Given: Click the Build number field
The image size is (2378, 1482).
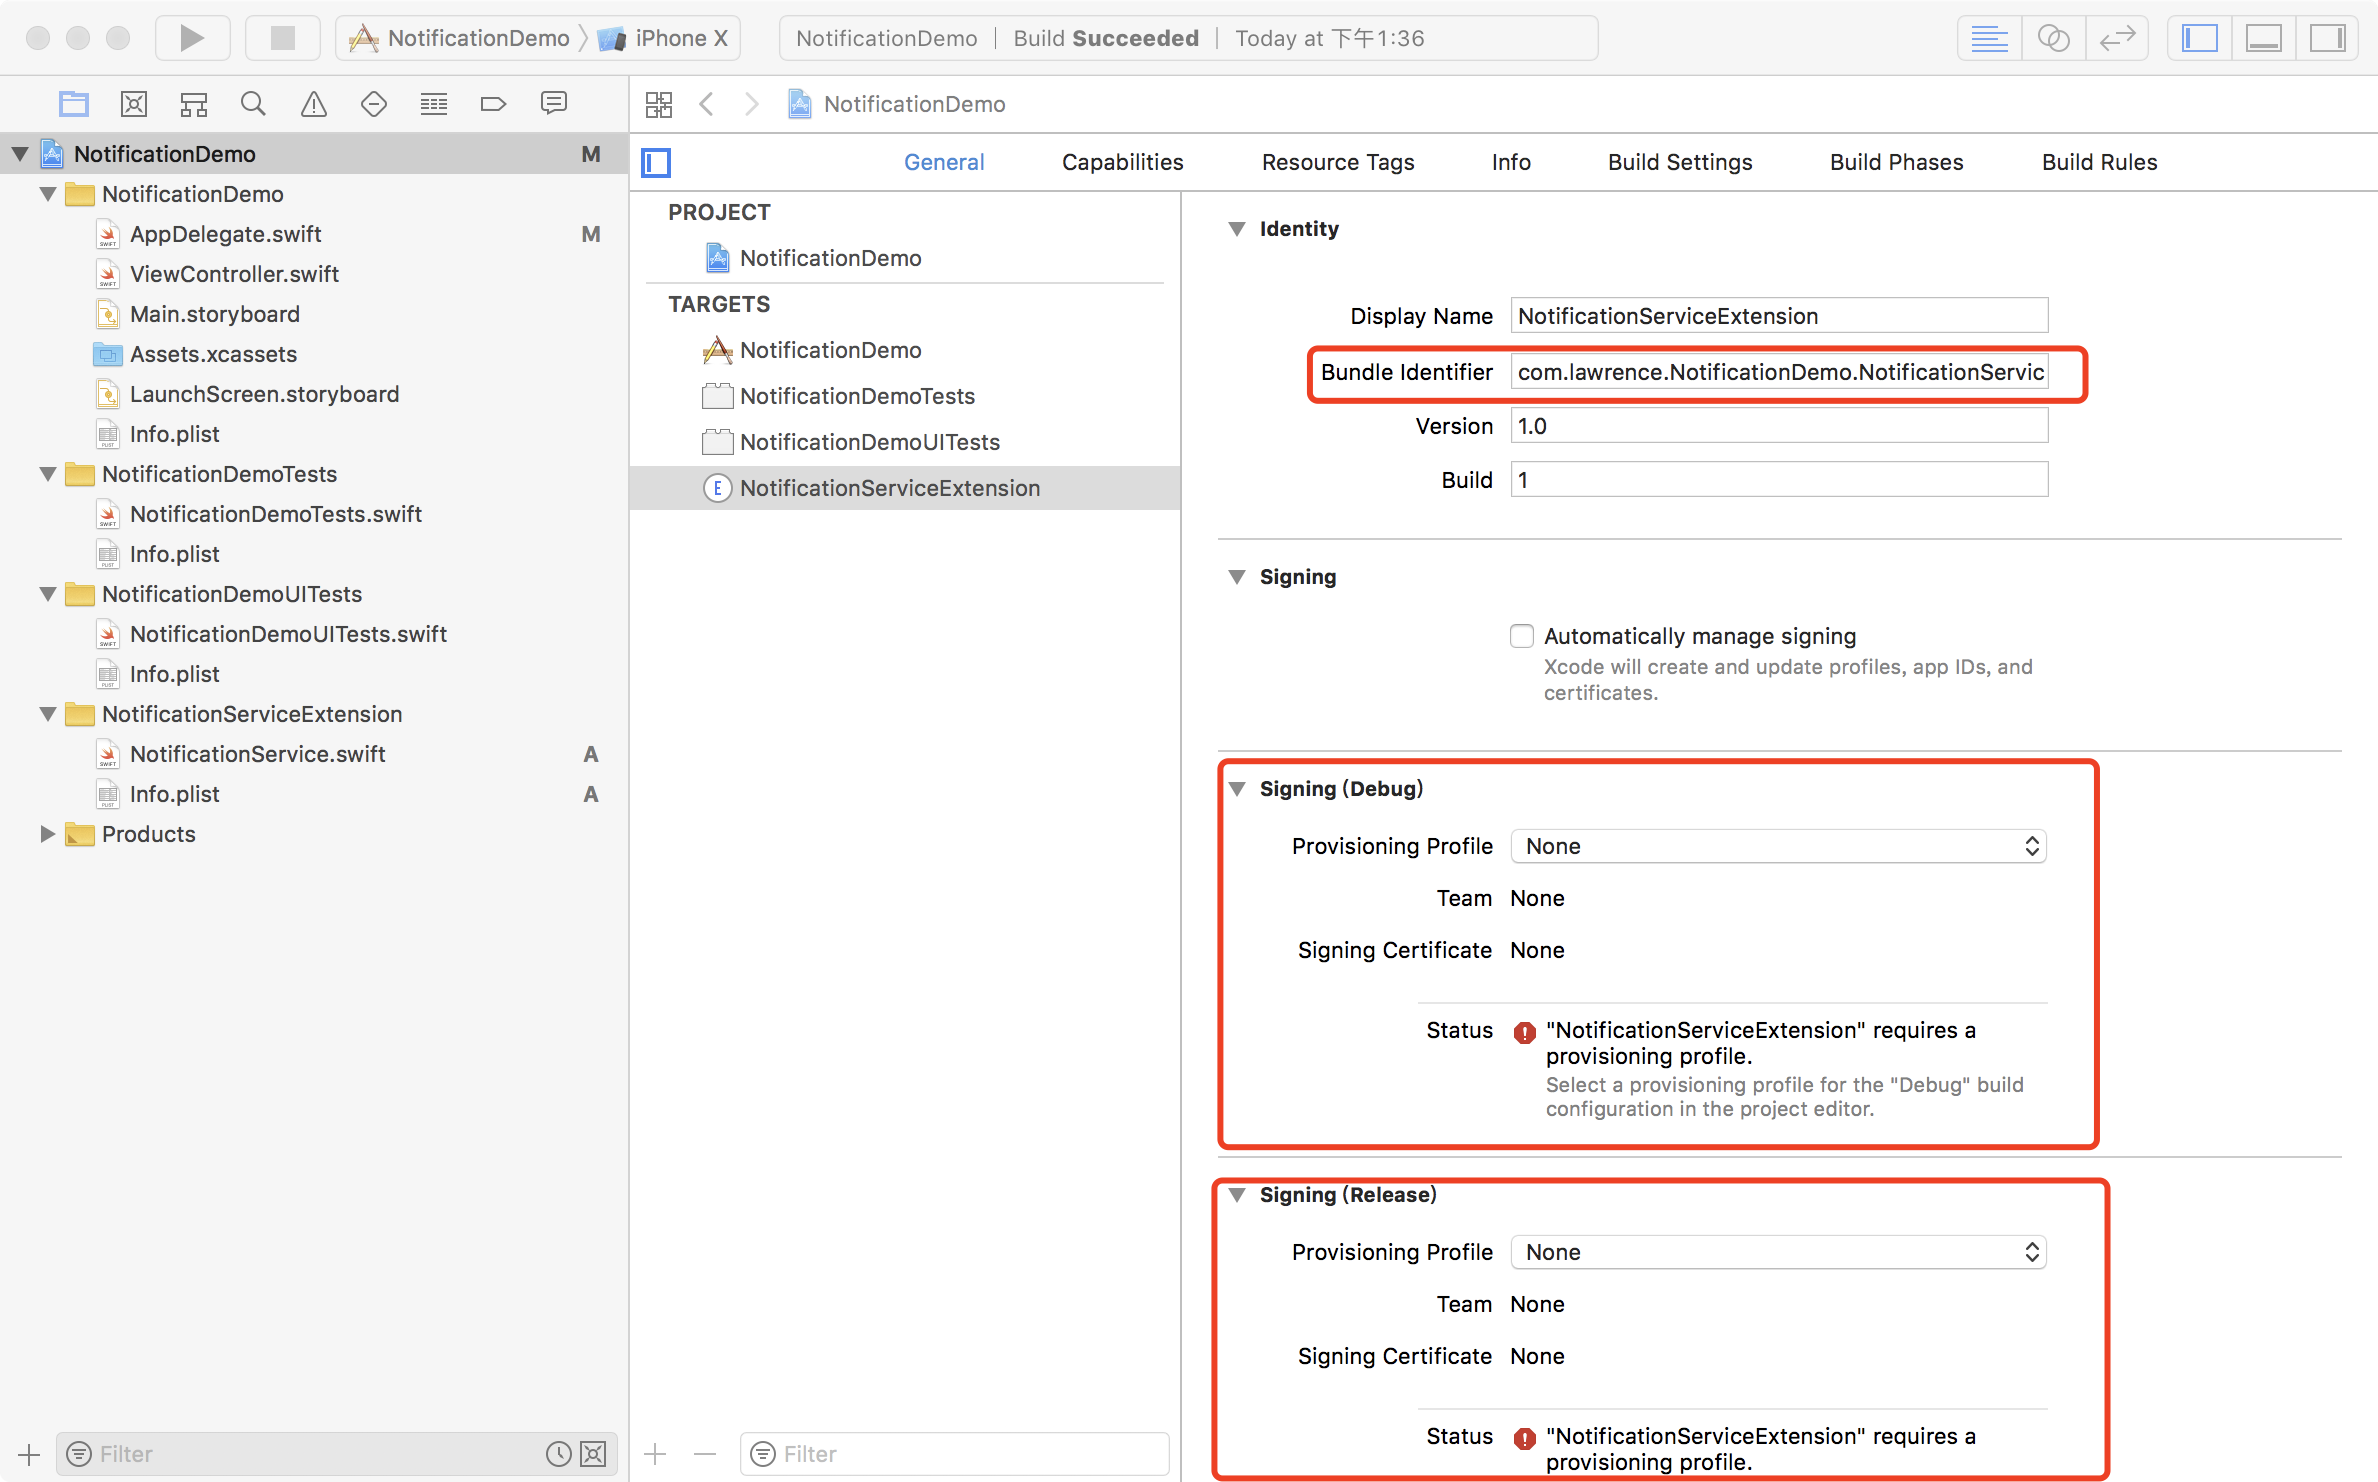Looking at the screenshot, I should 1778,480.
